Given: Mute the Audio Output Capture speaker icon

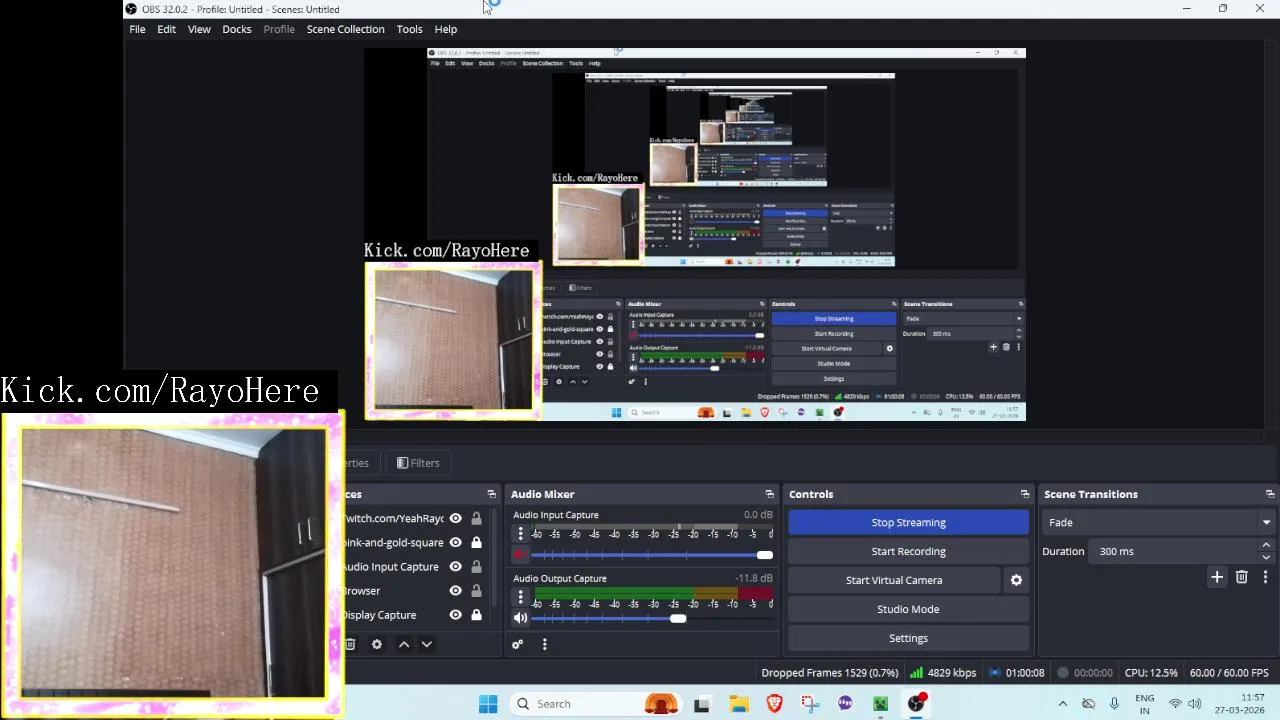Looking at the screenshot, I should point(520,618).
